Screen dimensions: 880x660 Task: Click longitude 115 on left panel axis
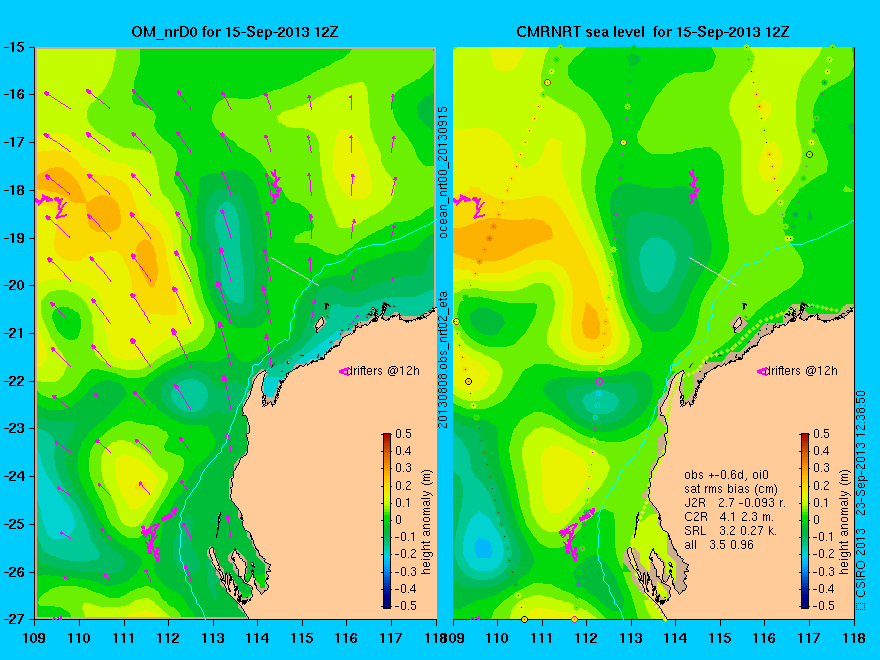(302, 638)
